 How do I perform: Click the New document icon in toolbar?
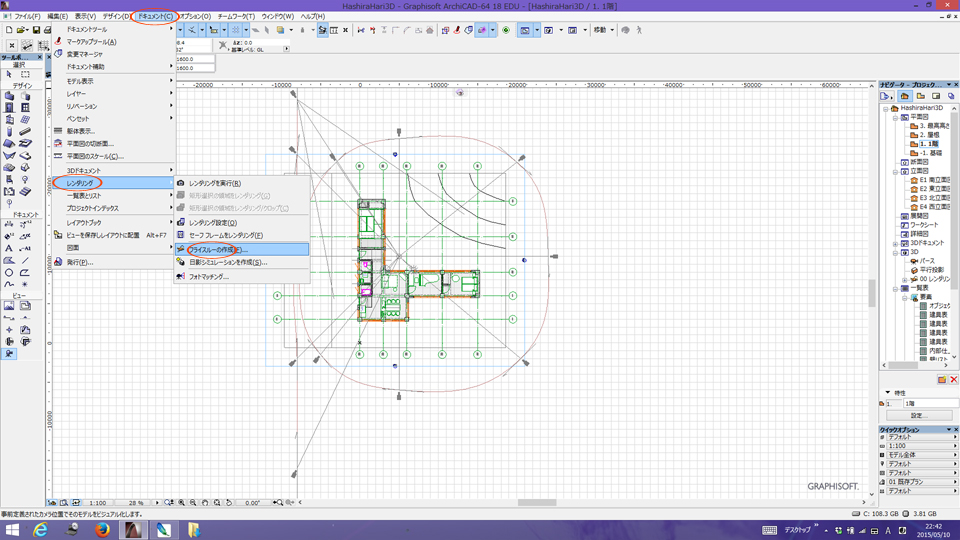9,30
